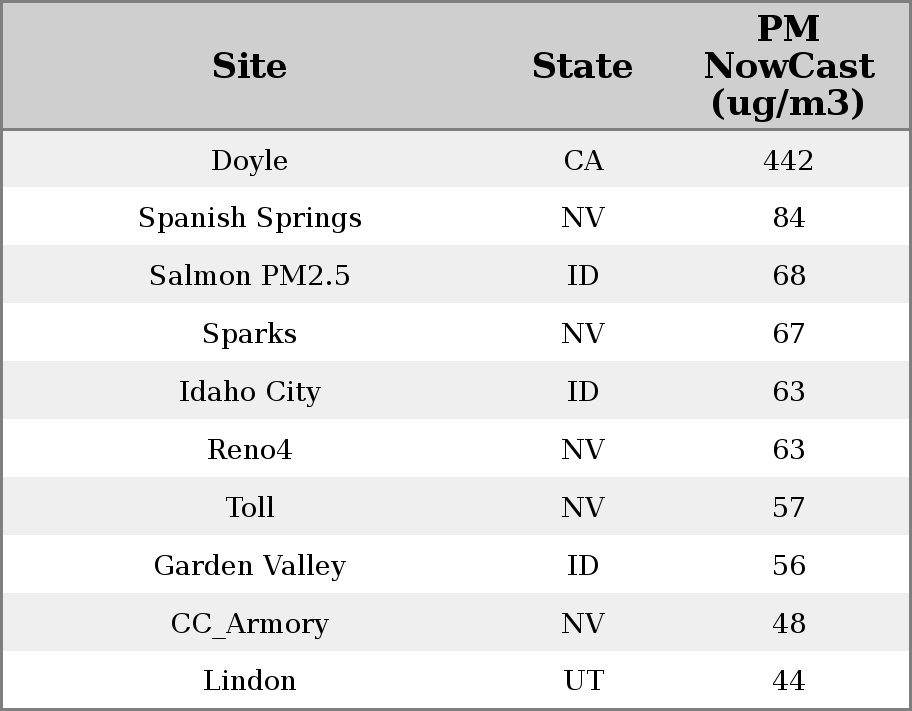The width and height of the screenshot is (912, 711).
Task: Click the Lindon site entry
Action: tap(249, 681)
